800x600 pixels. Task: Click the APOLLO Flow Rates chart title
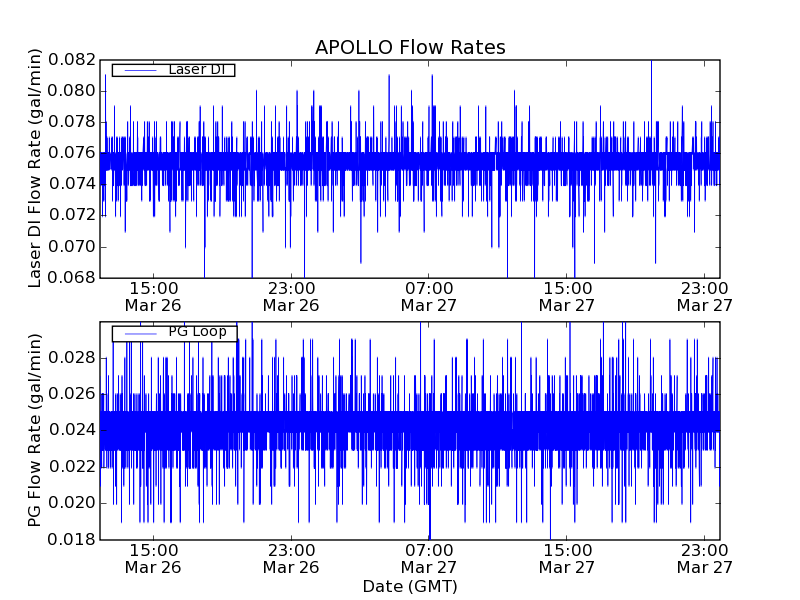pos(410,47)
